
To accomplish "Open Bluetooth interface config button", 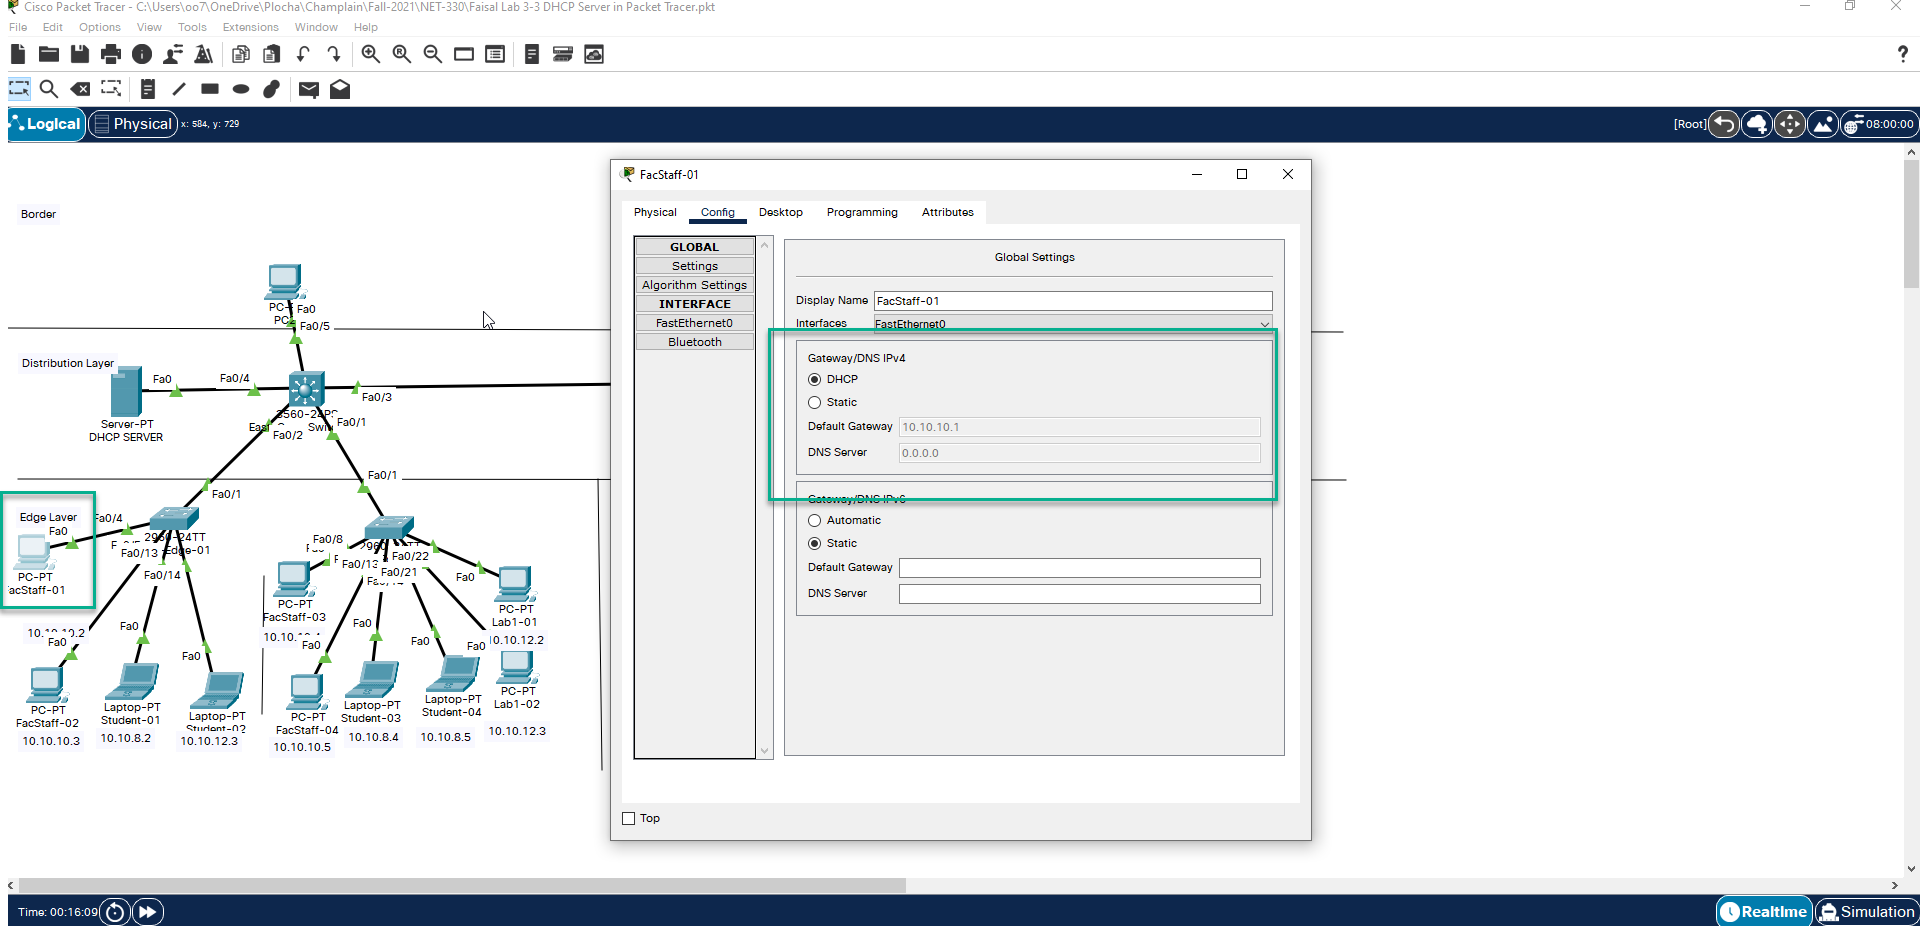I will pyautogui.click(x=695, y=342).
